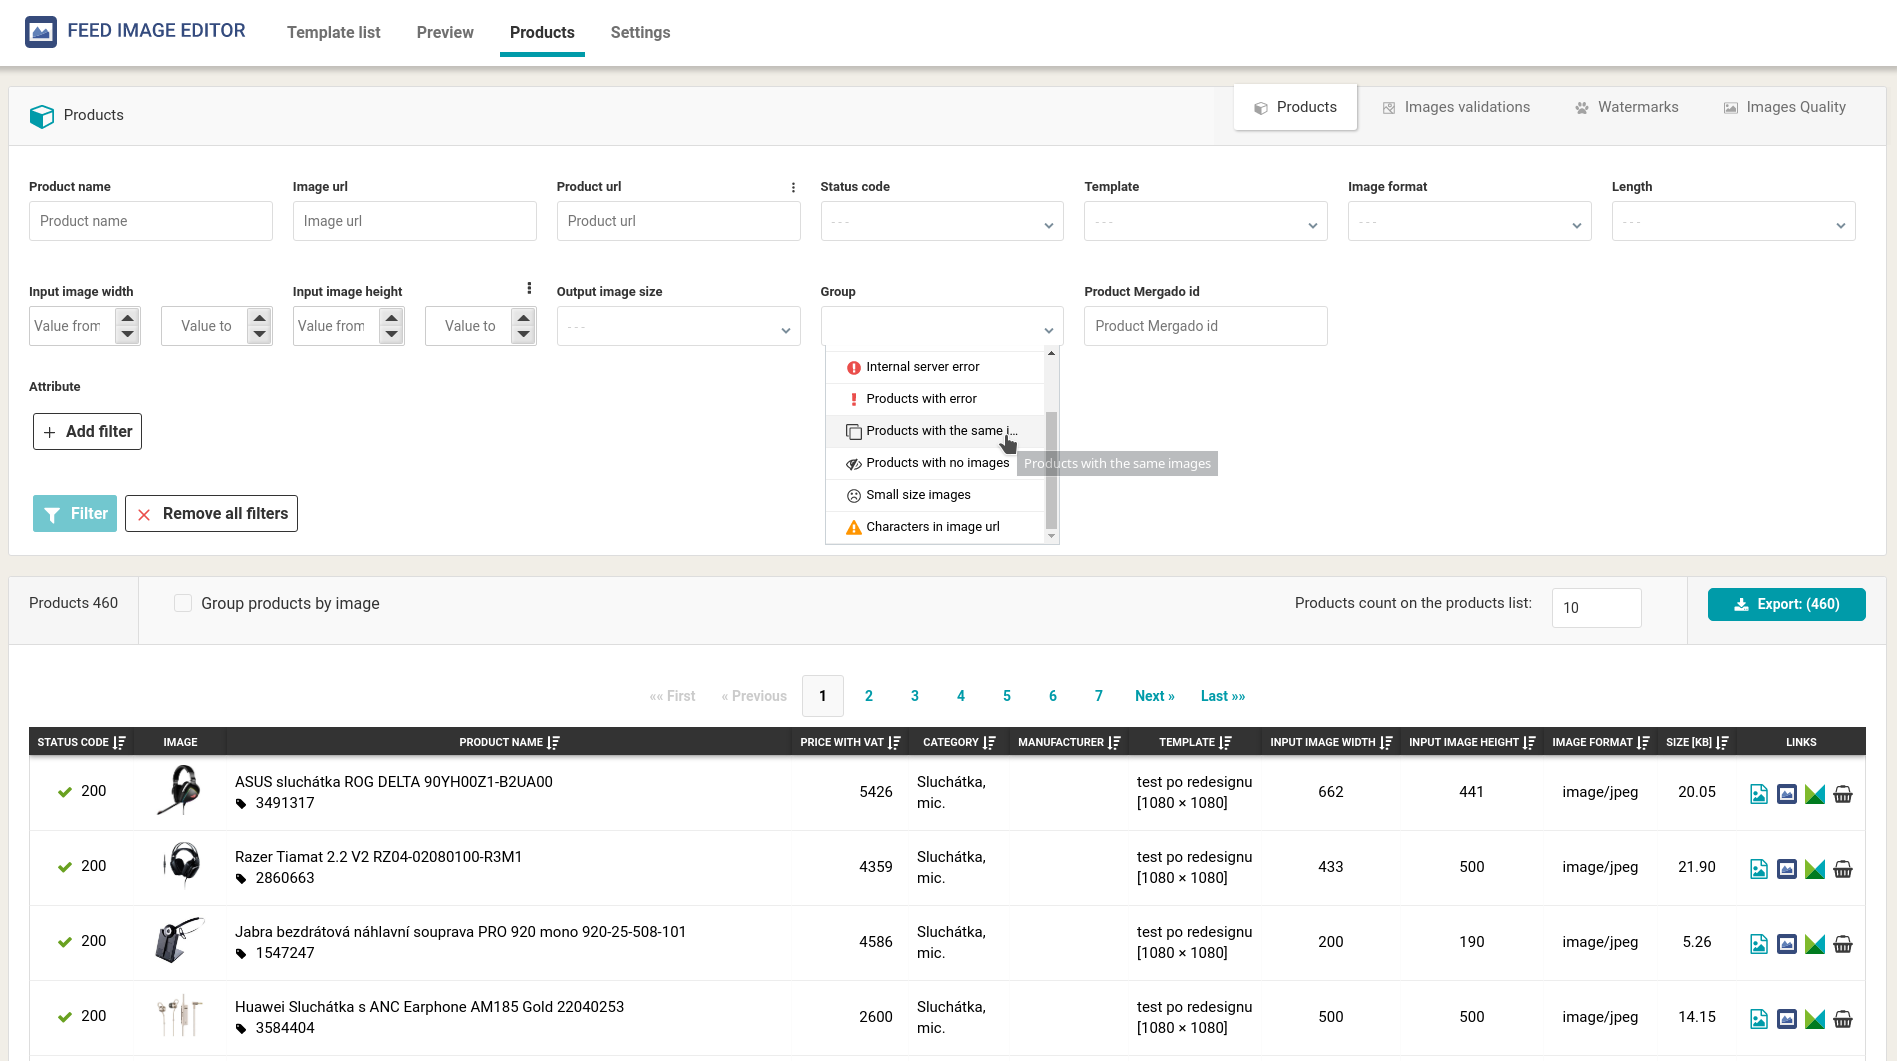Image resolution: width=1897 pixels, height=1061 pixels.
Task: Open Input image height options kebab menu
Action: [x=529, y=288]
